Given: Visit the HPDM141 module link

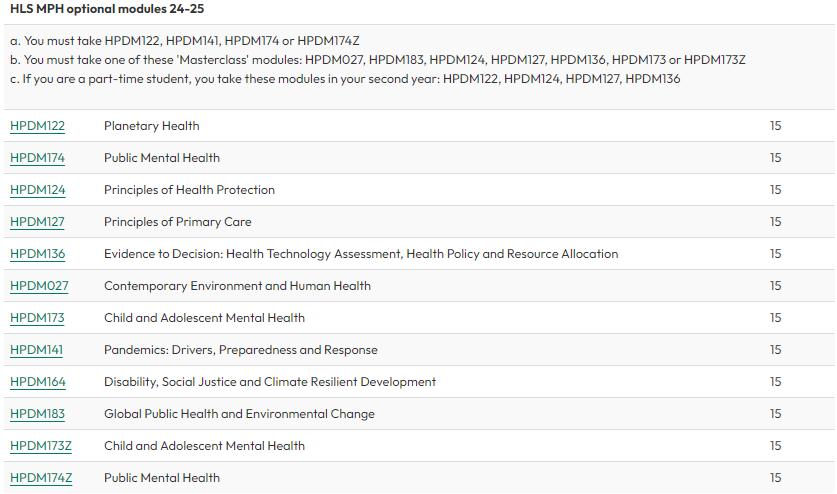Looking at the screenshot, I should pyautogui.click(x=36, y=350).
